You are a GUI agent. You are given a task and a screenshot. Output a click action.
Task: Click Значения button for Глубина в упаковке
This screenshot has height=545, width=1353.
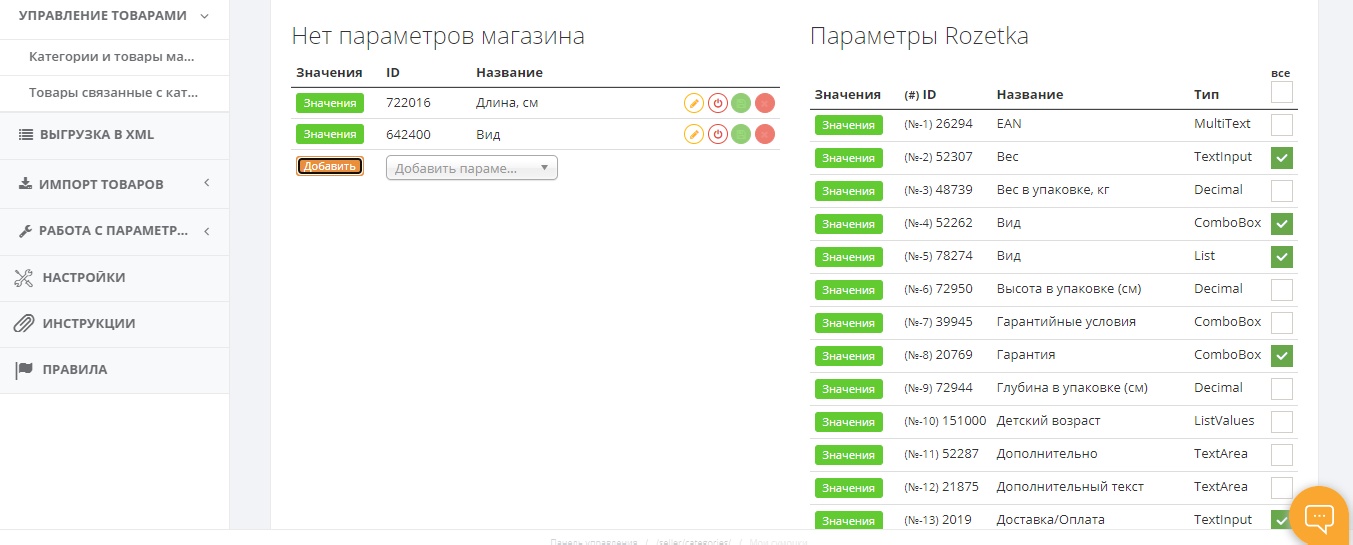pyautogui.click(x=849, y=389)
